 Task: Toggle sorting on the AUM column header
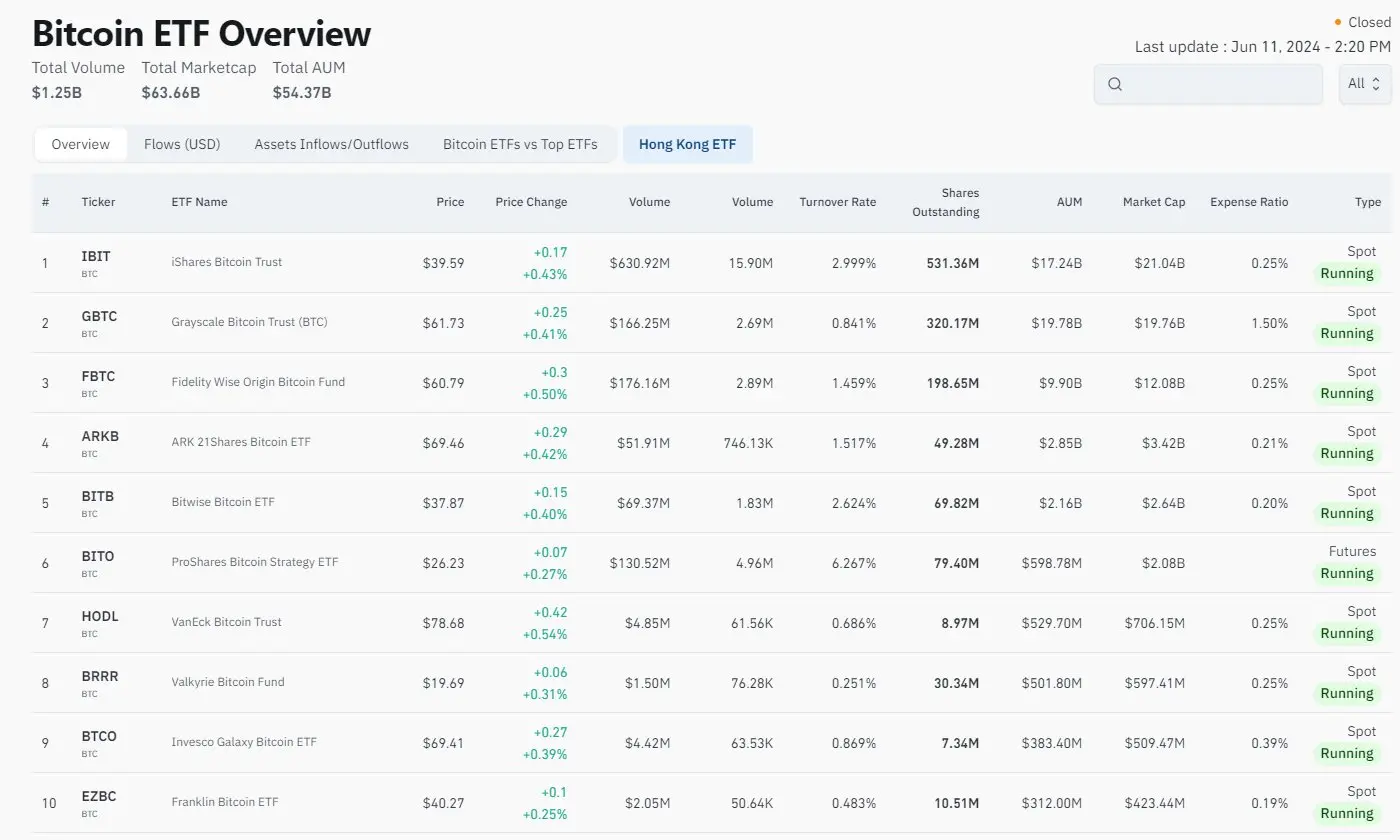point(1069,202)
